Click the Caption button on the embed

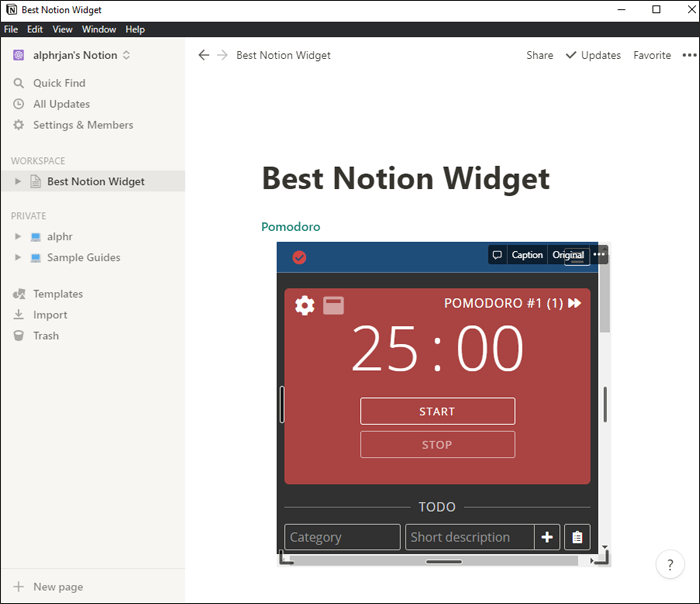point(527,255)
